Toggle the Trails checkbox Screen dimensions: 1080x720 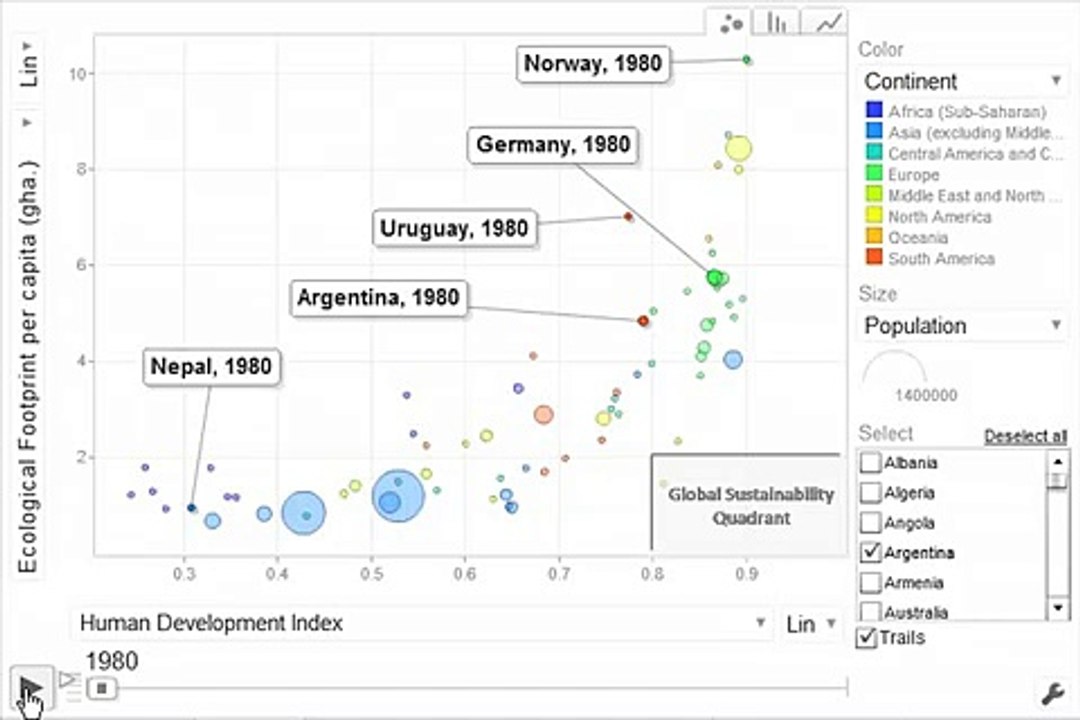866,637
